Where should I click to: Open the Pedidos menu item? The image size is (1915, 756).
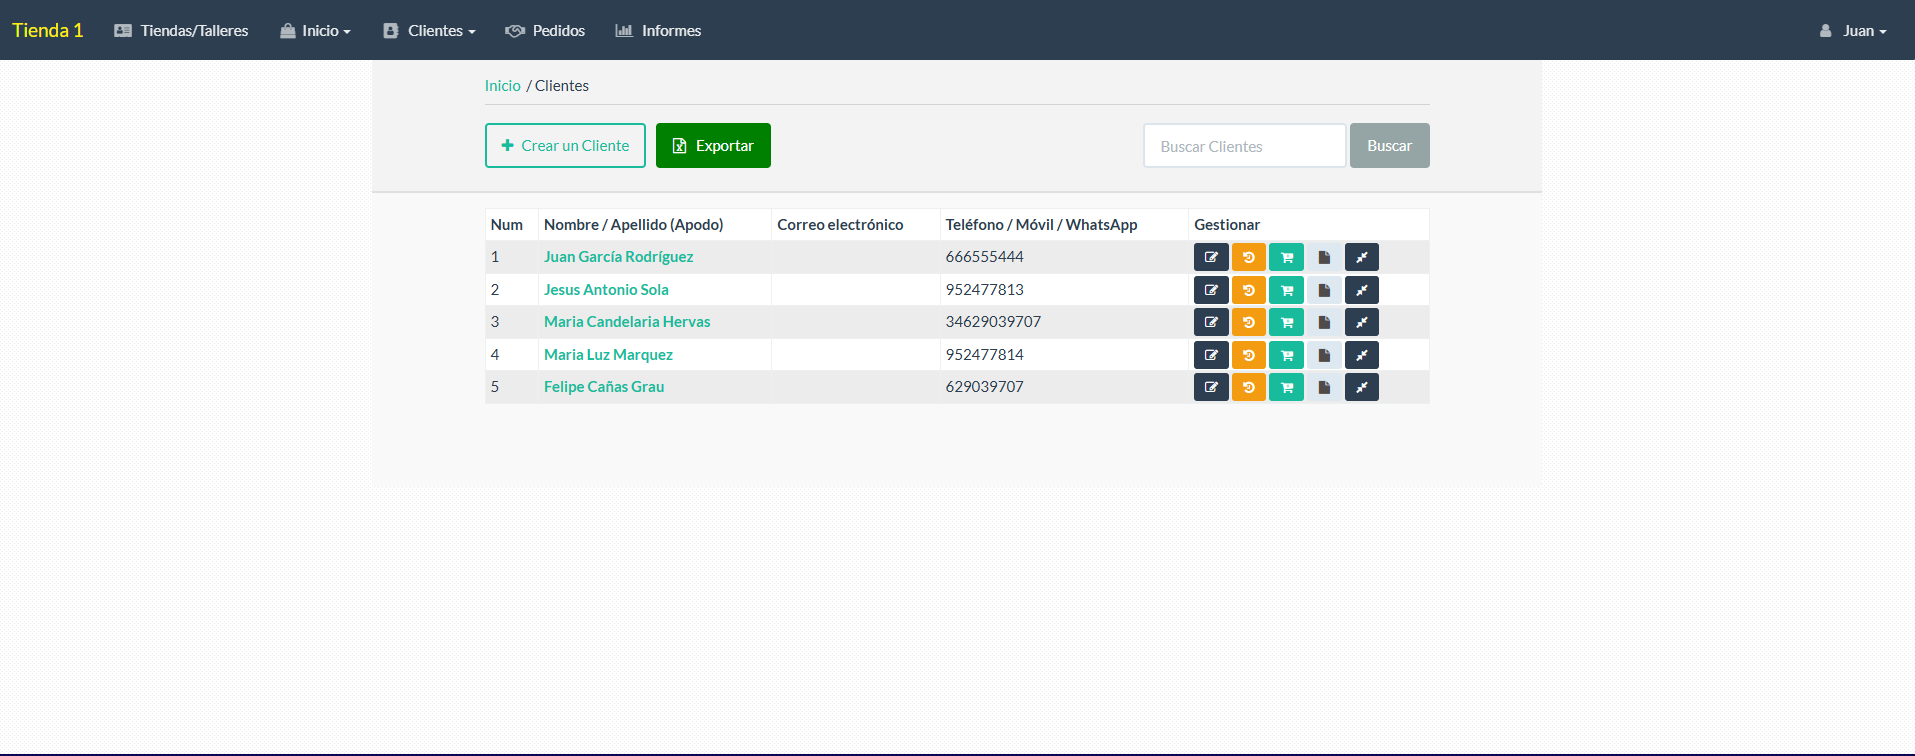tap(545, 31)
